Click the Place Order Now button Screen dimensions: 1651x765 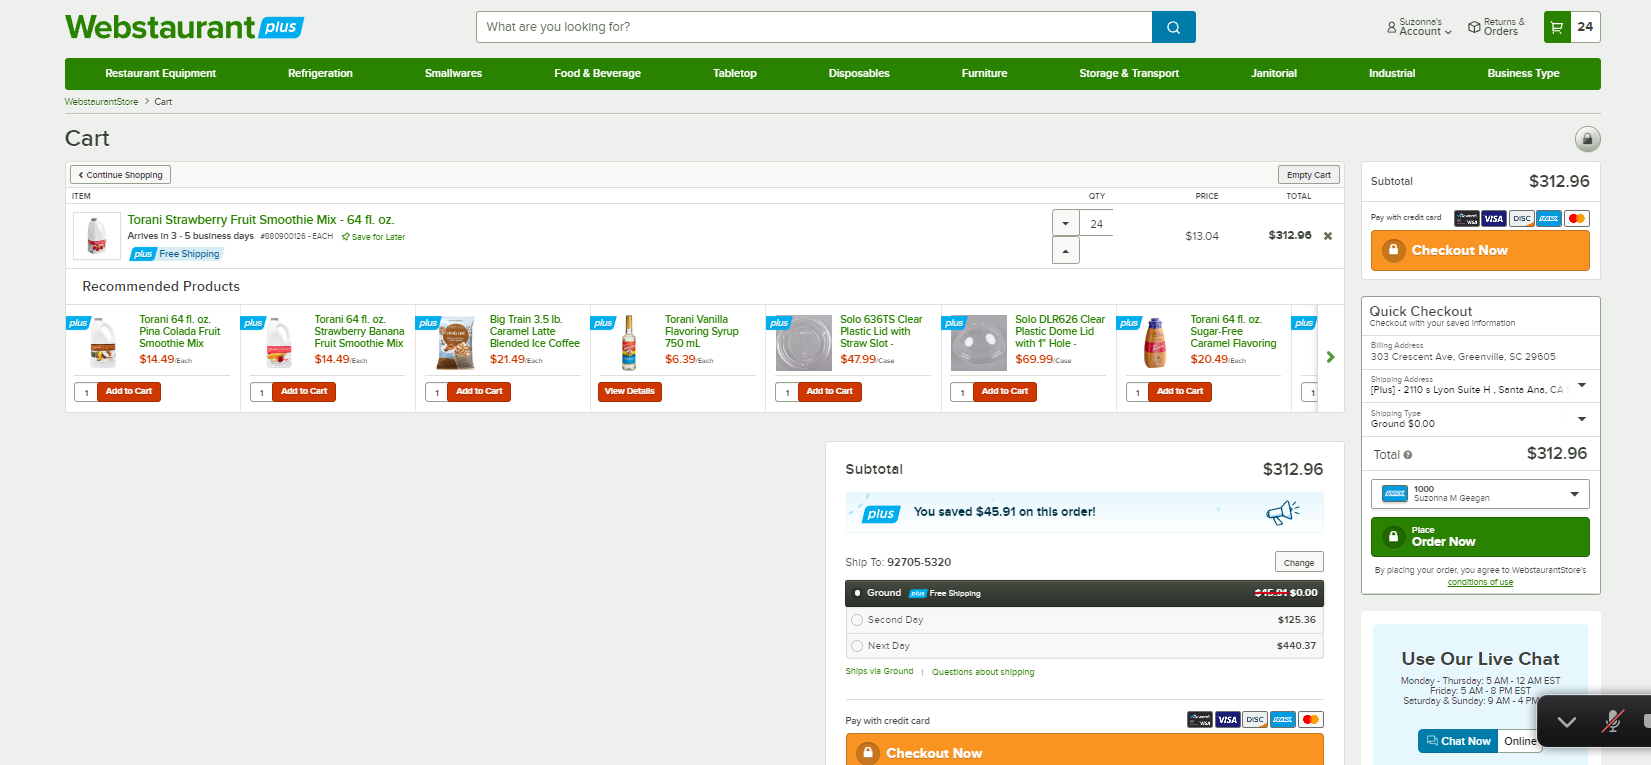tap(1480, 537)
